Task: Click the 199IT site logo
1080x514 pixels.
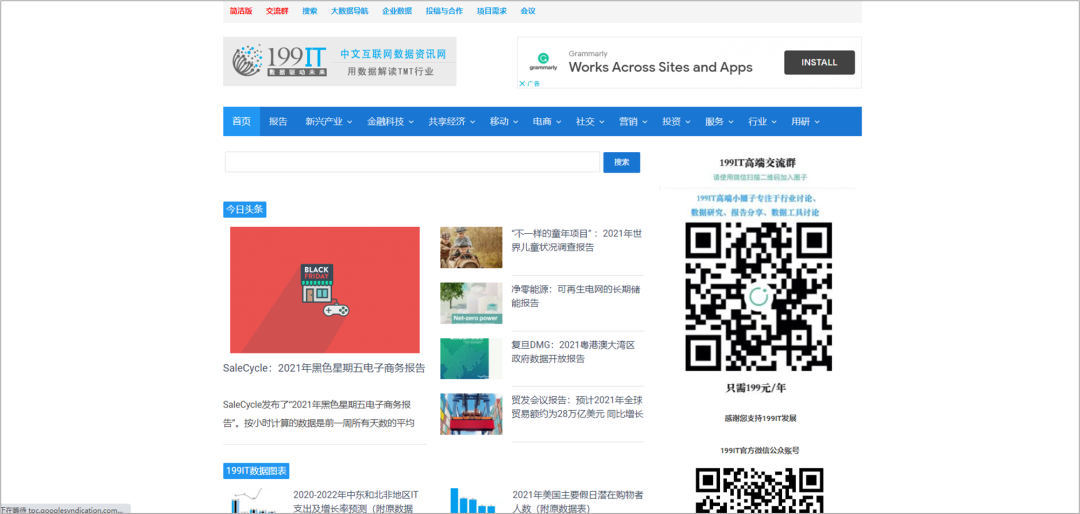Action: pyautogui.click(x=339, y=61)
